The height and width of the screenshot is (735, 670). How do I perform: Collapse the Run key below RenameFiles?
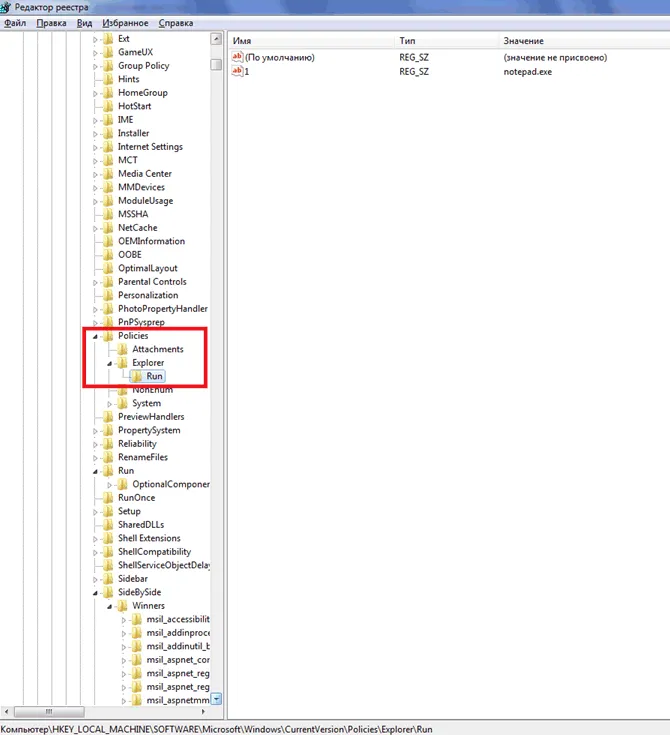pyautogui.click(x=95, y=472)
